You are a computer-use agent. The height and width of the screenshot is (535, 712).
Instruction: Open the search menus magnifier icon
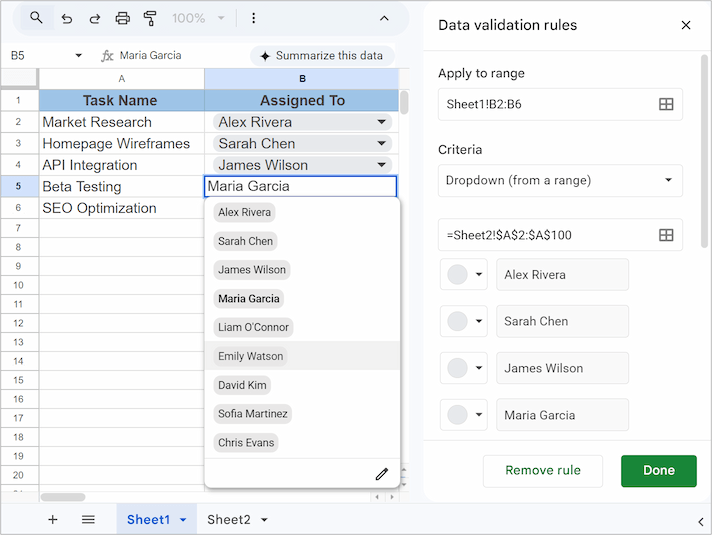click(x=36, y=18)
